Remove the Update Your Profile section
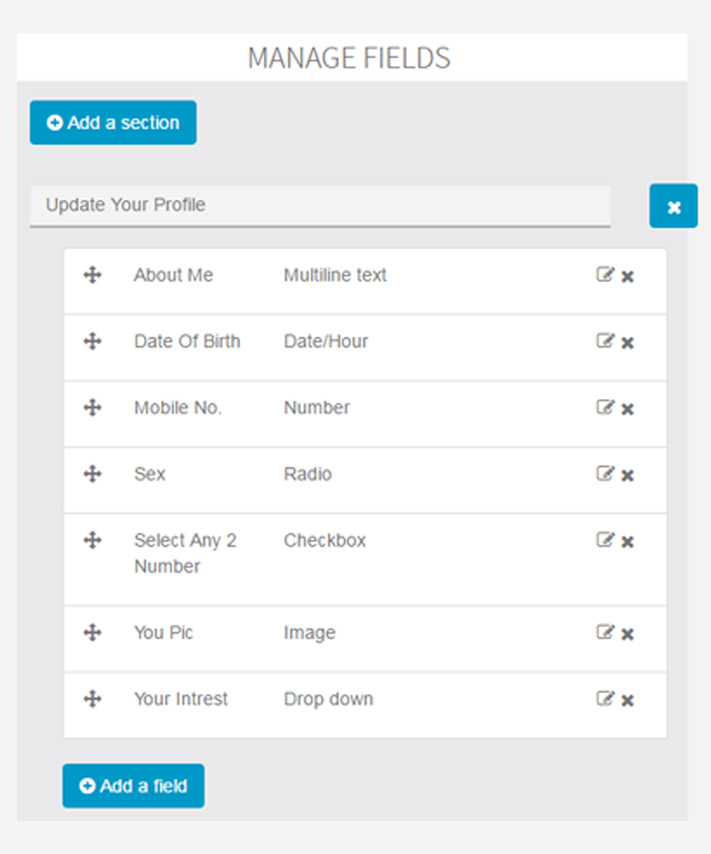This screenshot has width=711, height=854. (673, 206)
